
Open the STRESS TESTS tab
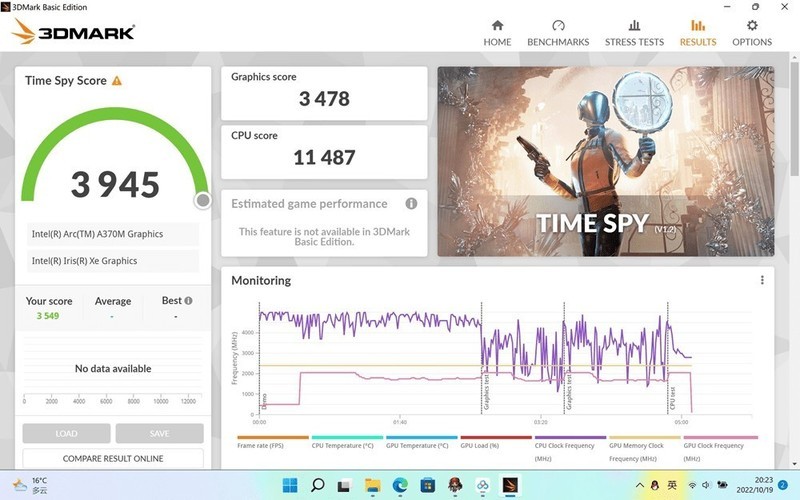[634, 33]
